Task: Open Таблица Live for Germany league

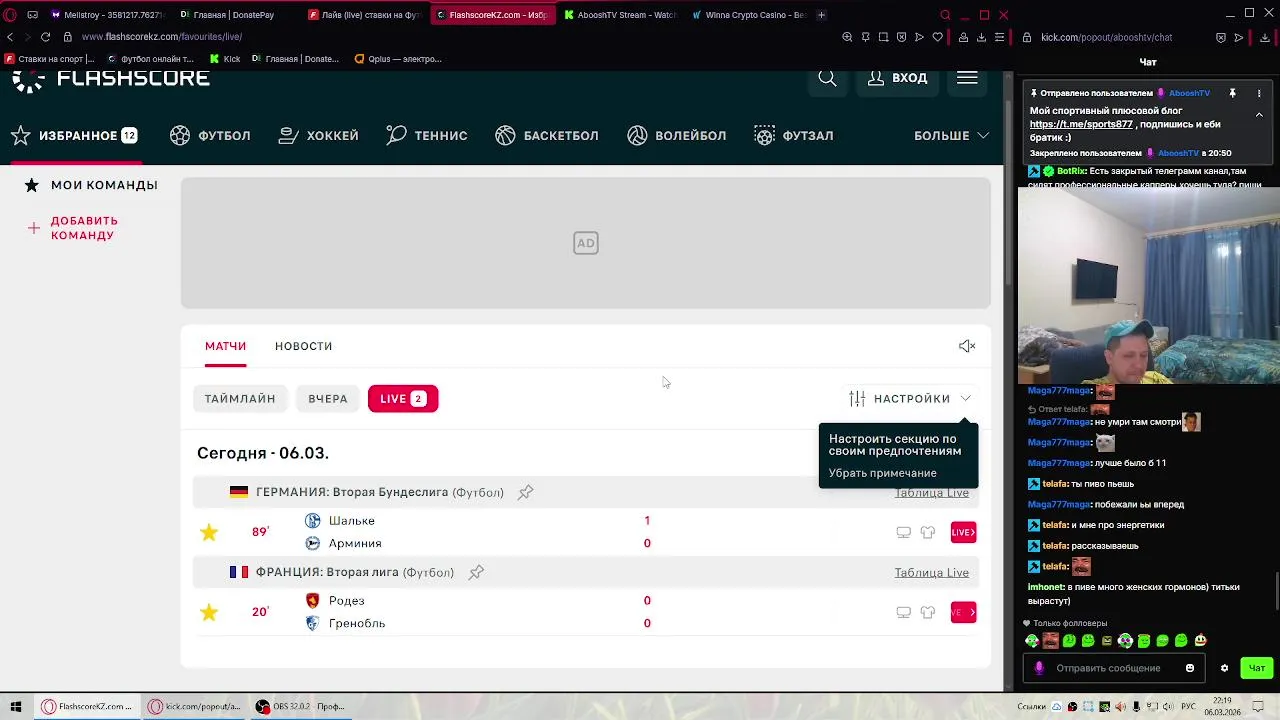Action: 931,493
